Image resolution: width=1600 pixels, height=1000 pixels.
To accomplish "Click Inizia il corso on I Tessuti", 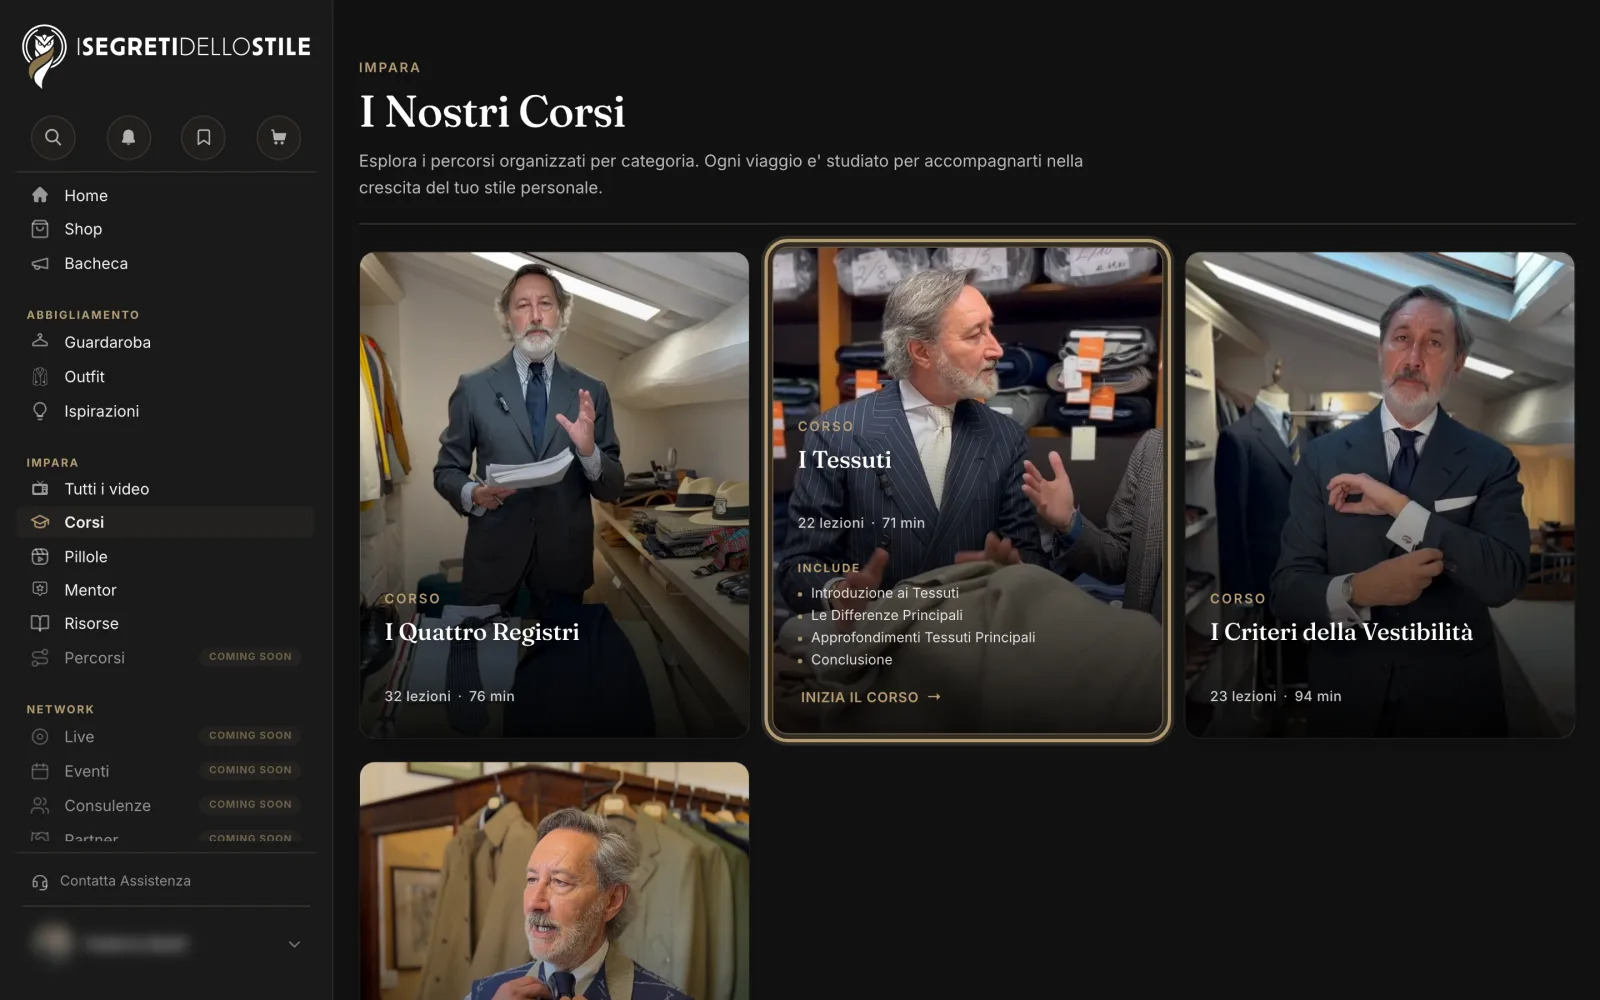I will click(870, 697).
